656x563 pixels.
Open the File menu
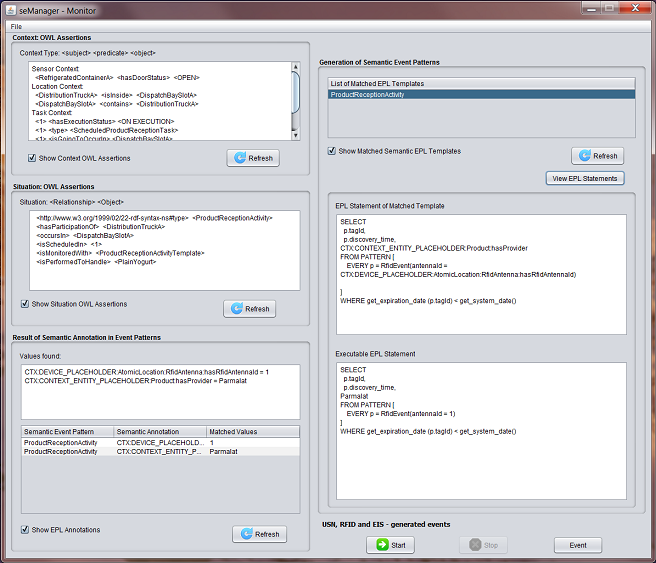tap(16, 26)
